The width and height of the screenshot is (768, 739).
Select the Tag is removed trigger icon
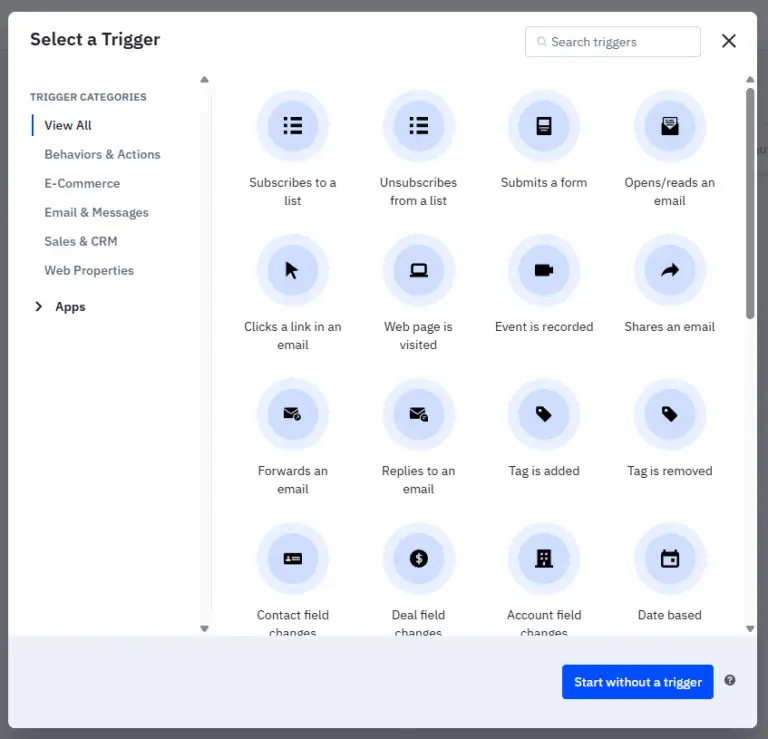click(x=670, y=414)
